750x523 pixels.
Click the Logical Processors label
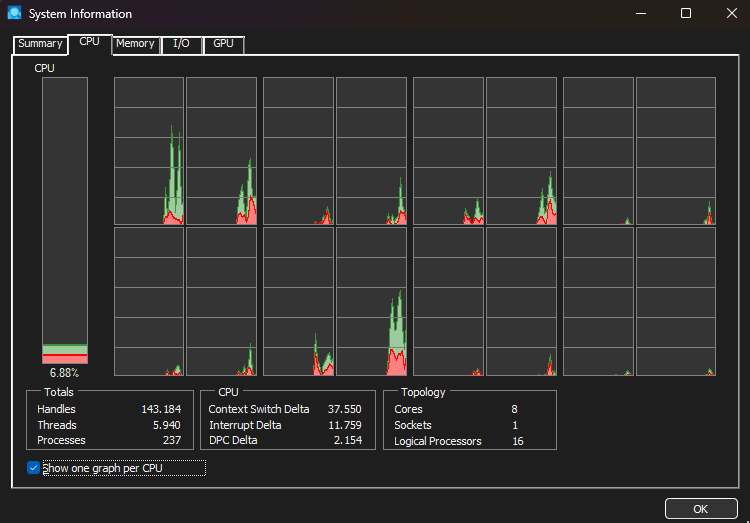tap(438, 441)
